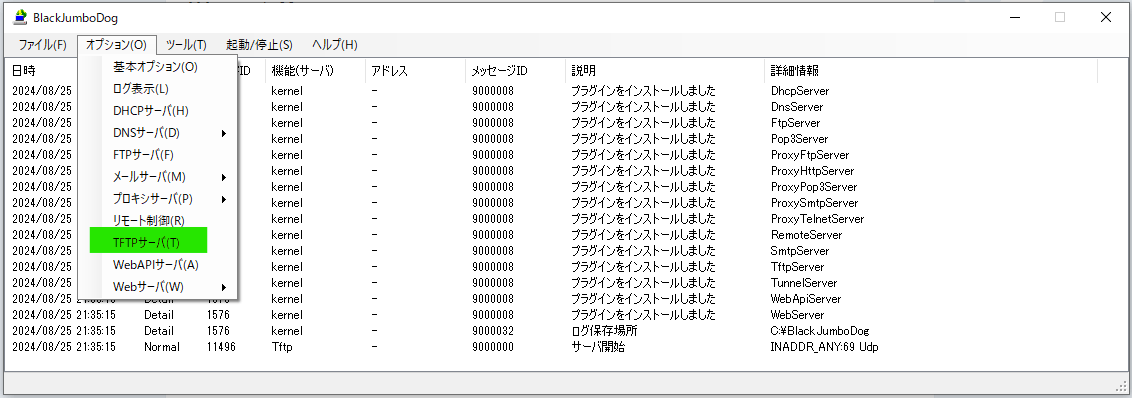Expand DNSサーバ(D) submenu

[158, 133]
